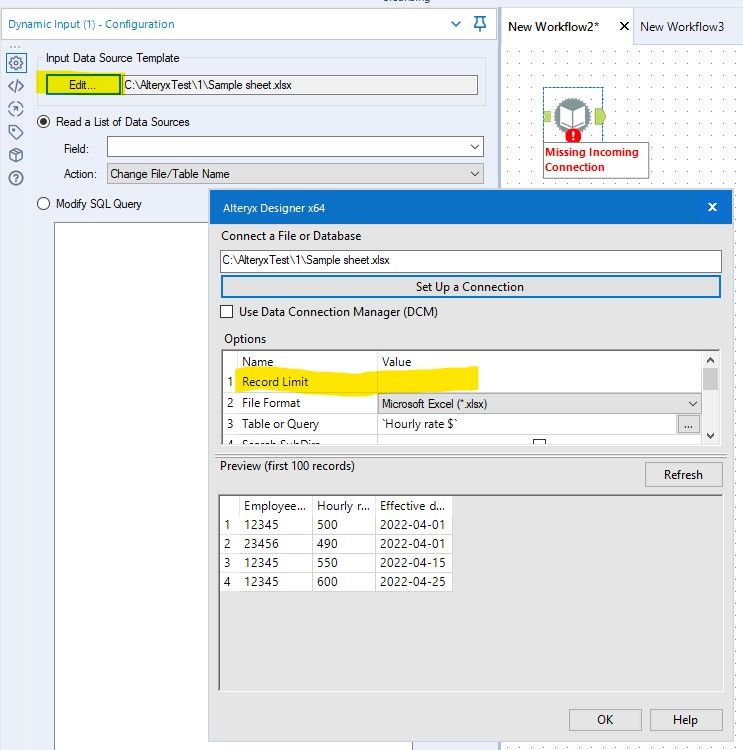
Task: Select preview cell 490
Action: (344, 544)
